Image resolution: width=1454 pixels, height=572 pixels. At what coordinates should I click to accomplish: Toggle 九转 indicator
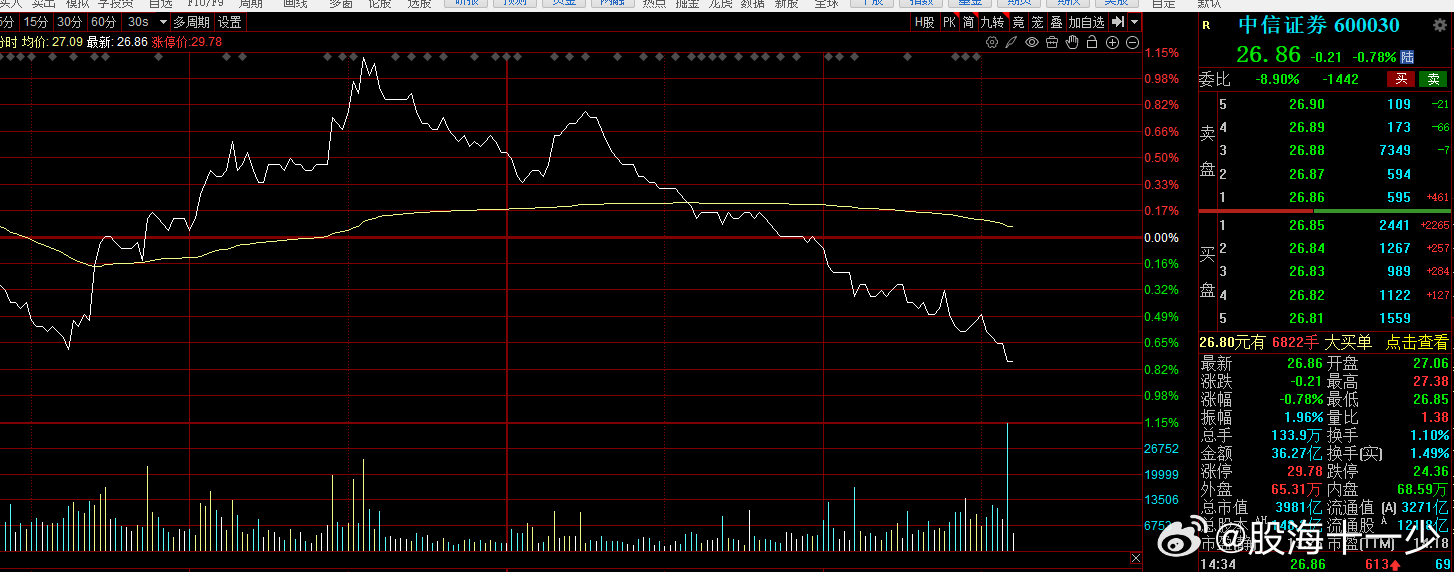point(992,21)
